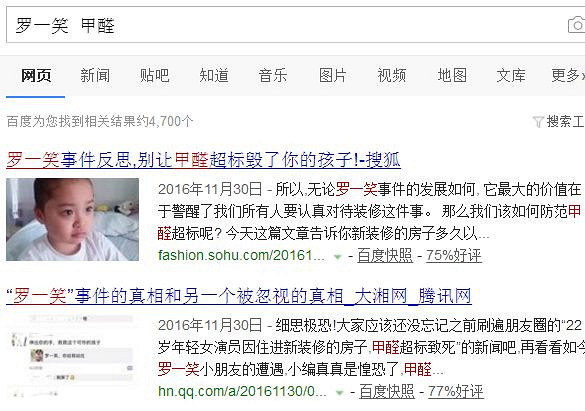Screen dimensions: 585x411
Task: Open the 文库 (library) tab
Action: (x=511, y=75)
